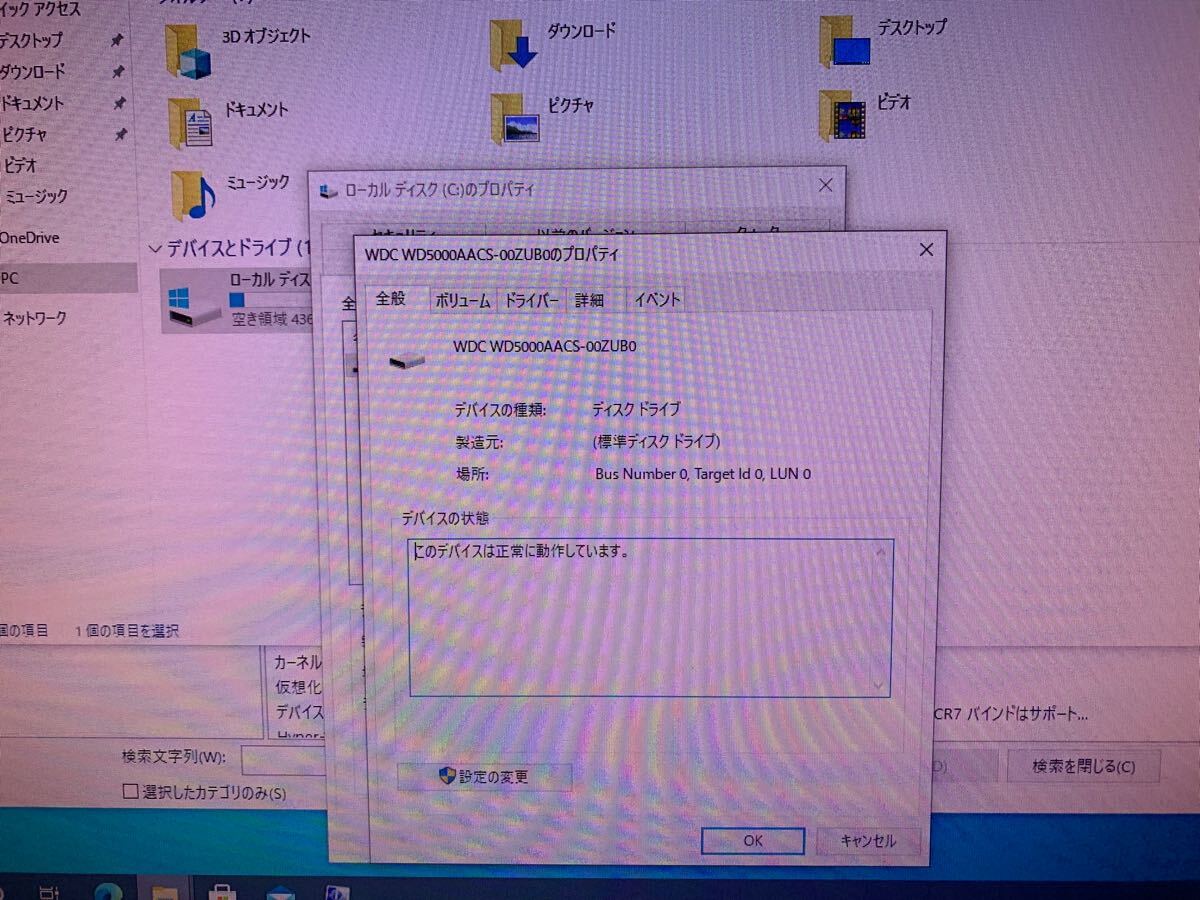Switch to the ボリューム tab
The height and width of the screenshot is (900, 1200).
(462, 300)
